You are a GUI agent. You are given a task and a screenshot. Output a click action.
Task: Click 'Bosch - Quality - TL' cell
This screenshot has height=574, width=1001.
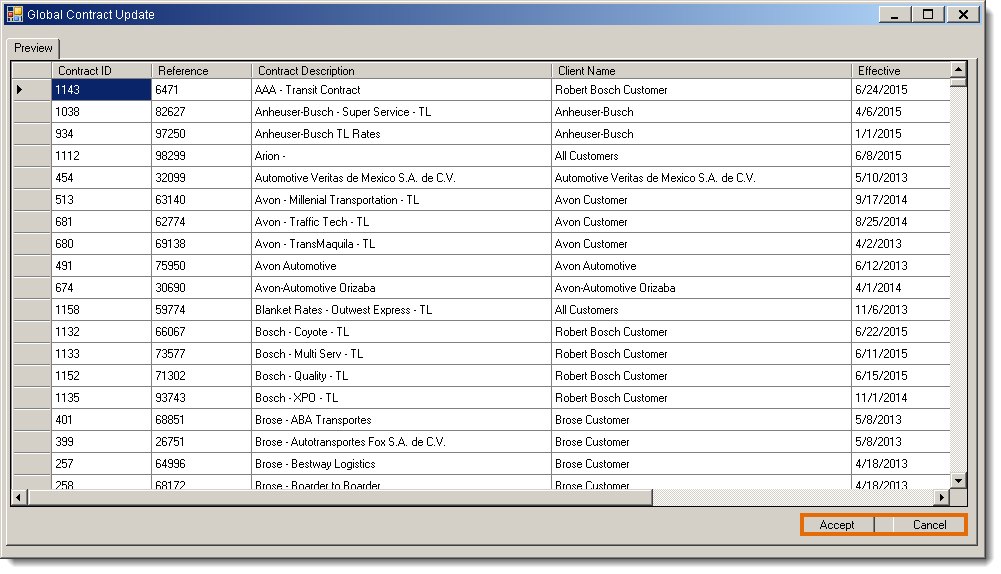[x=402, y=376]
